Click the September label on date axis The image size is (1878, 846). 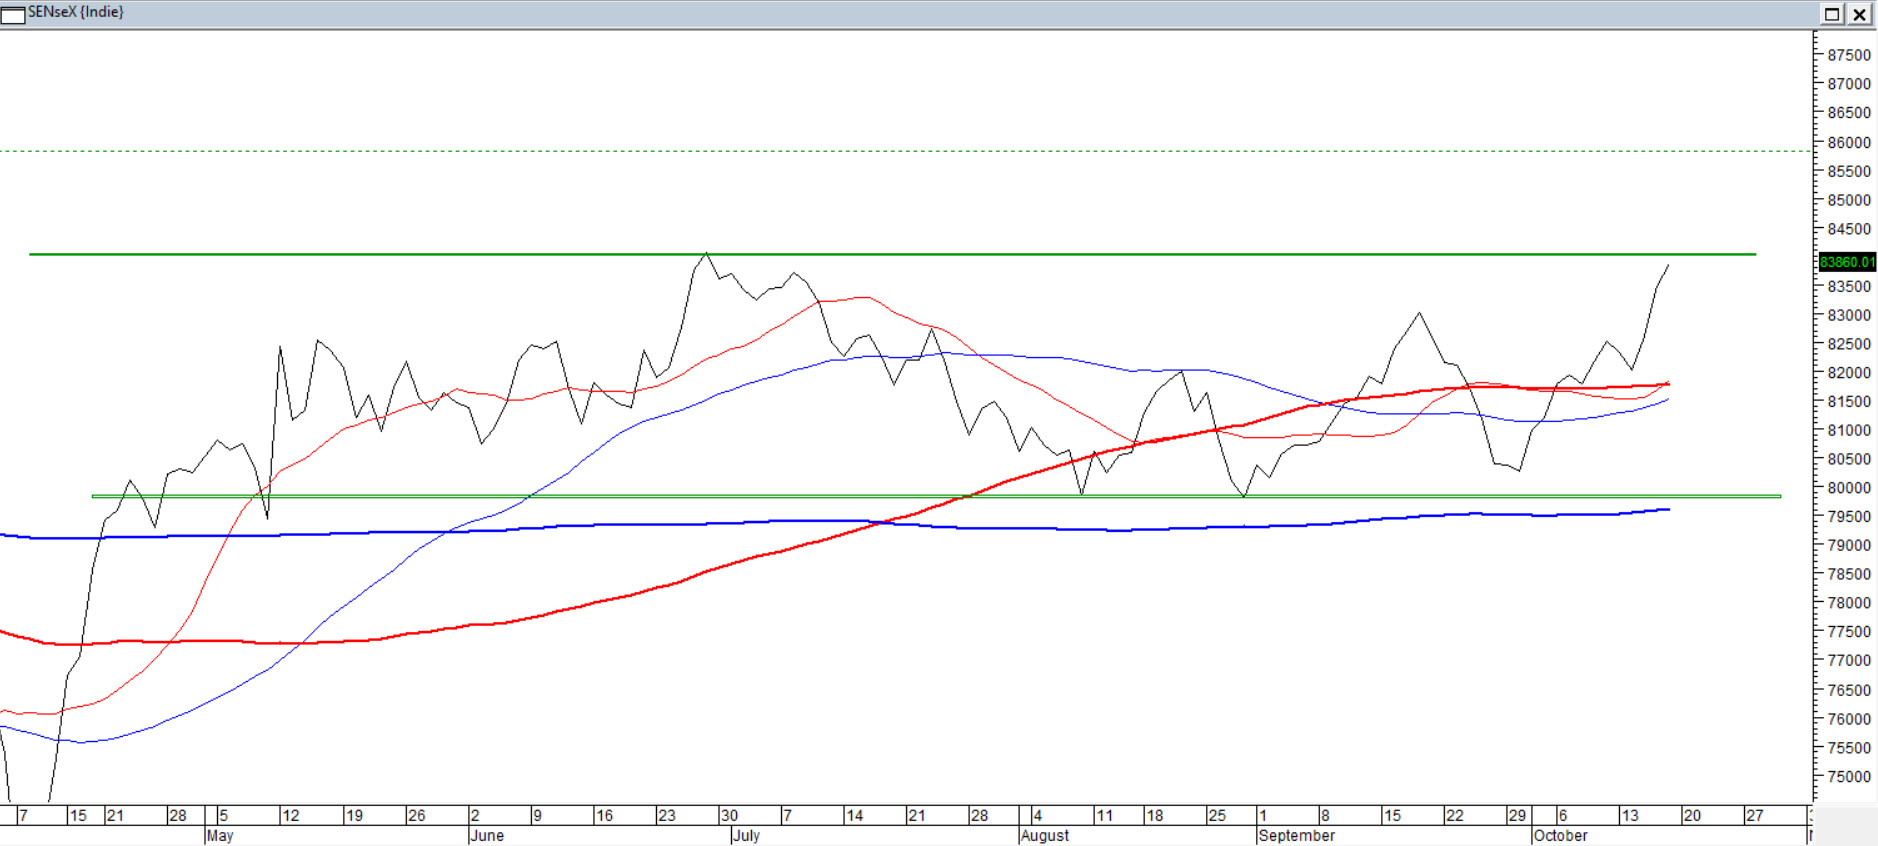[x=1296, y=836]
